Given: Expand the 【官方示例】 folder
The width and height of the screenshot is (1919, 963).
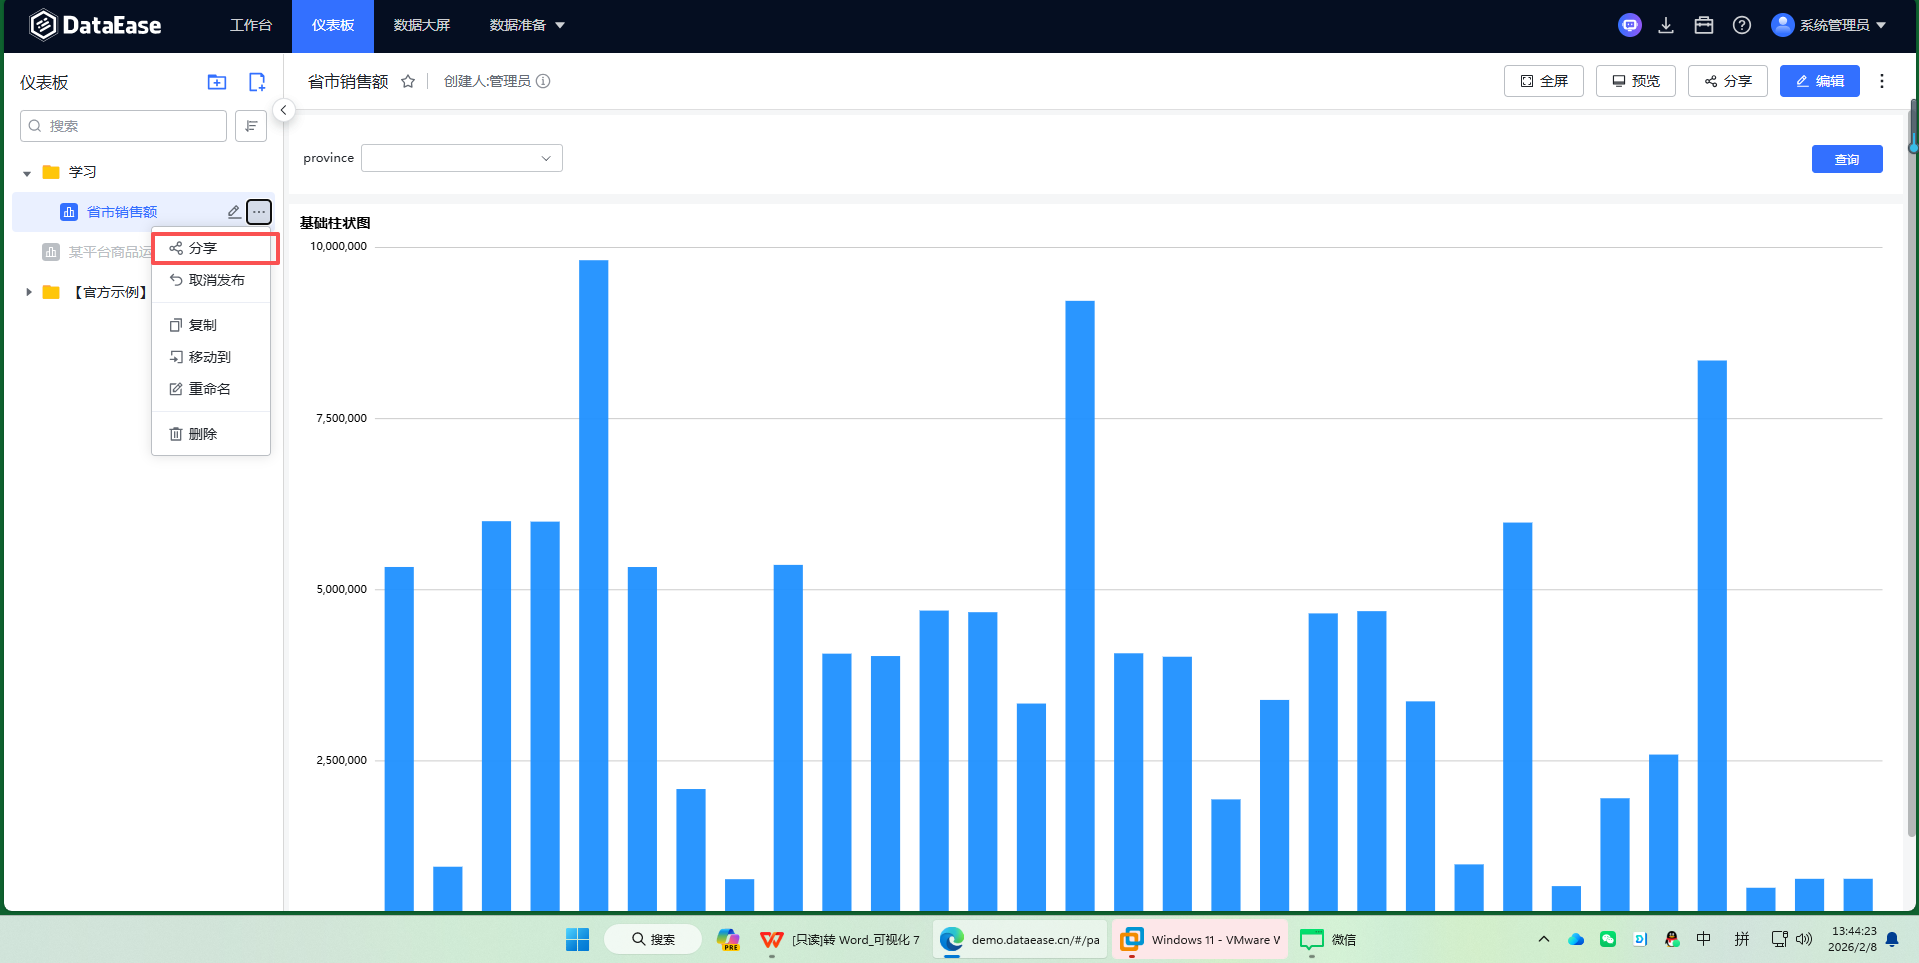Looking at the screenshot, I should [x=28, y=292].
